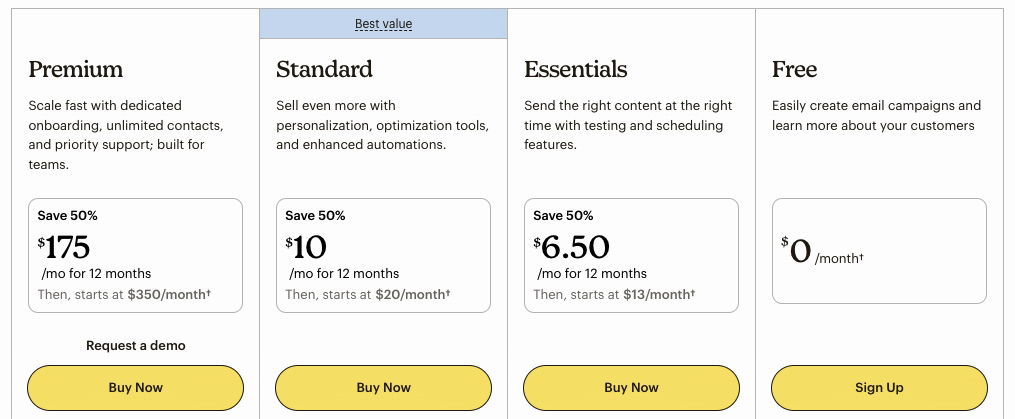Click the Save 50% label in Essentials

click(x=563, y=216)
